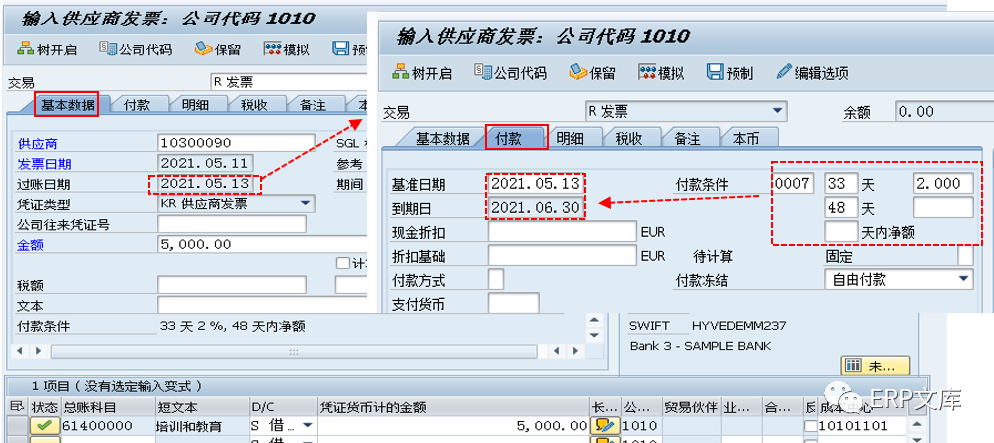The image size is (994, 443).
Task: Click green check status icon for 61400000
Action: [44, 425]
